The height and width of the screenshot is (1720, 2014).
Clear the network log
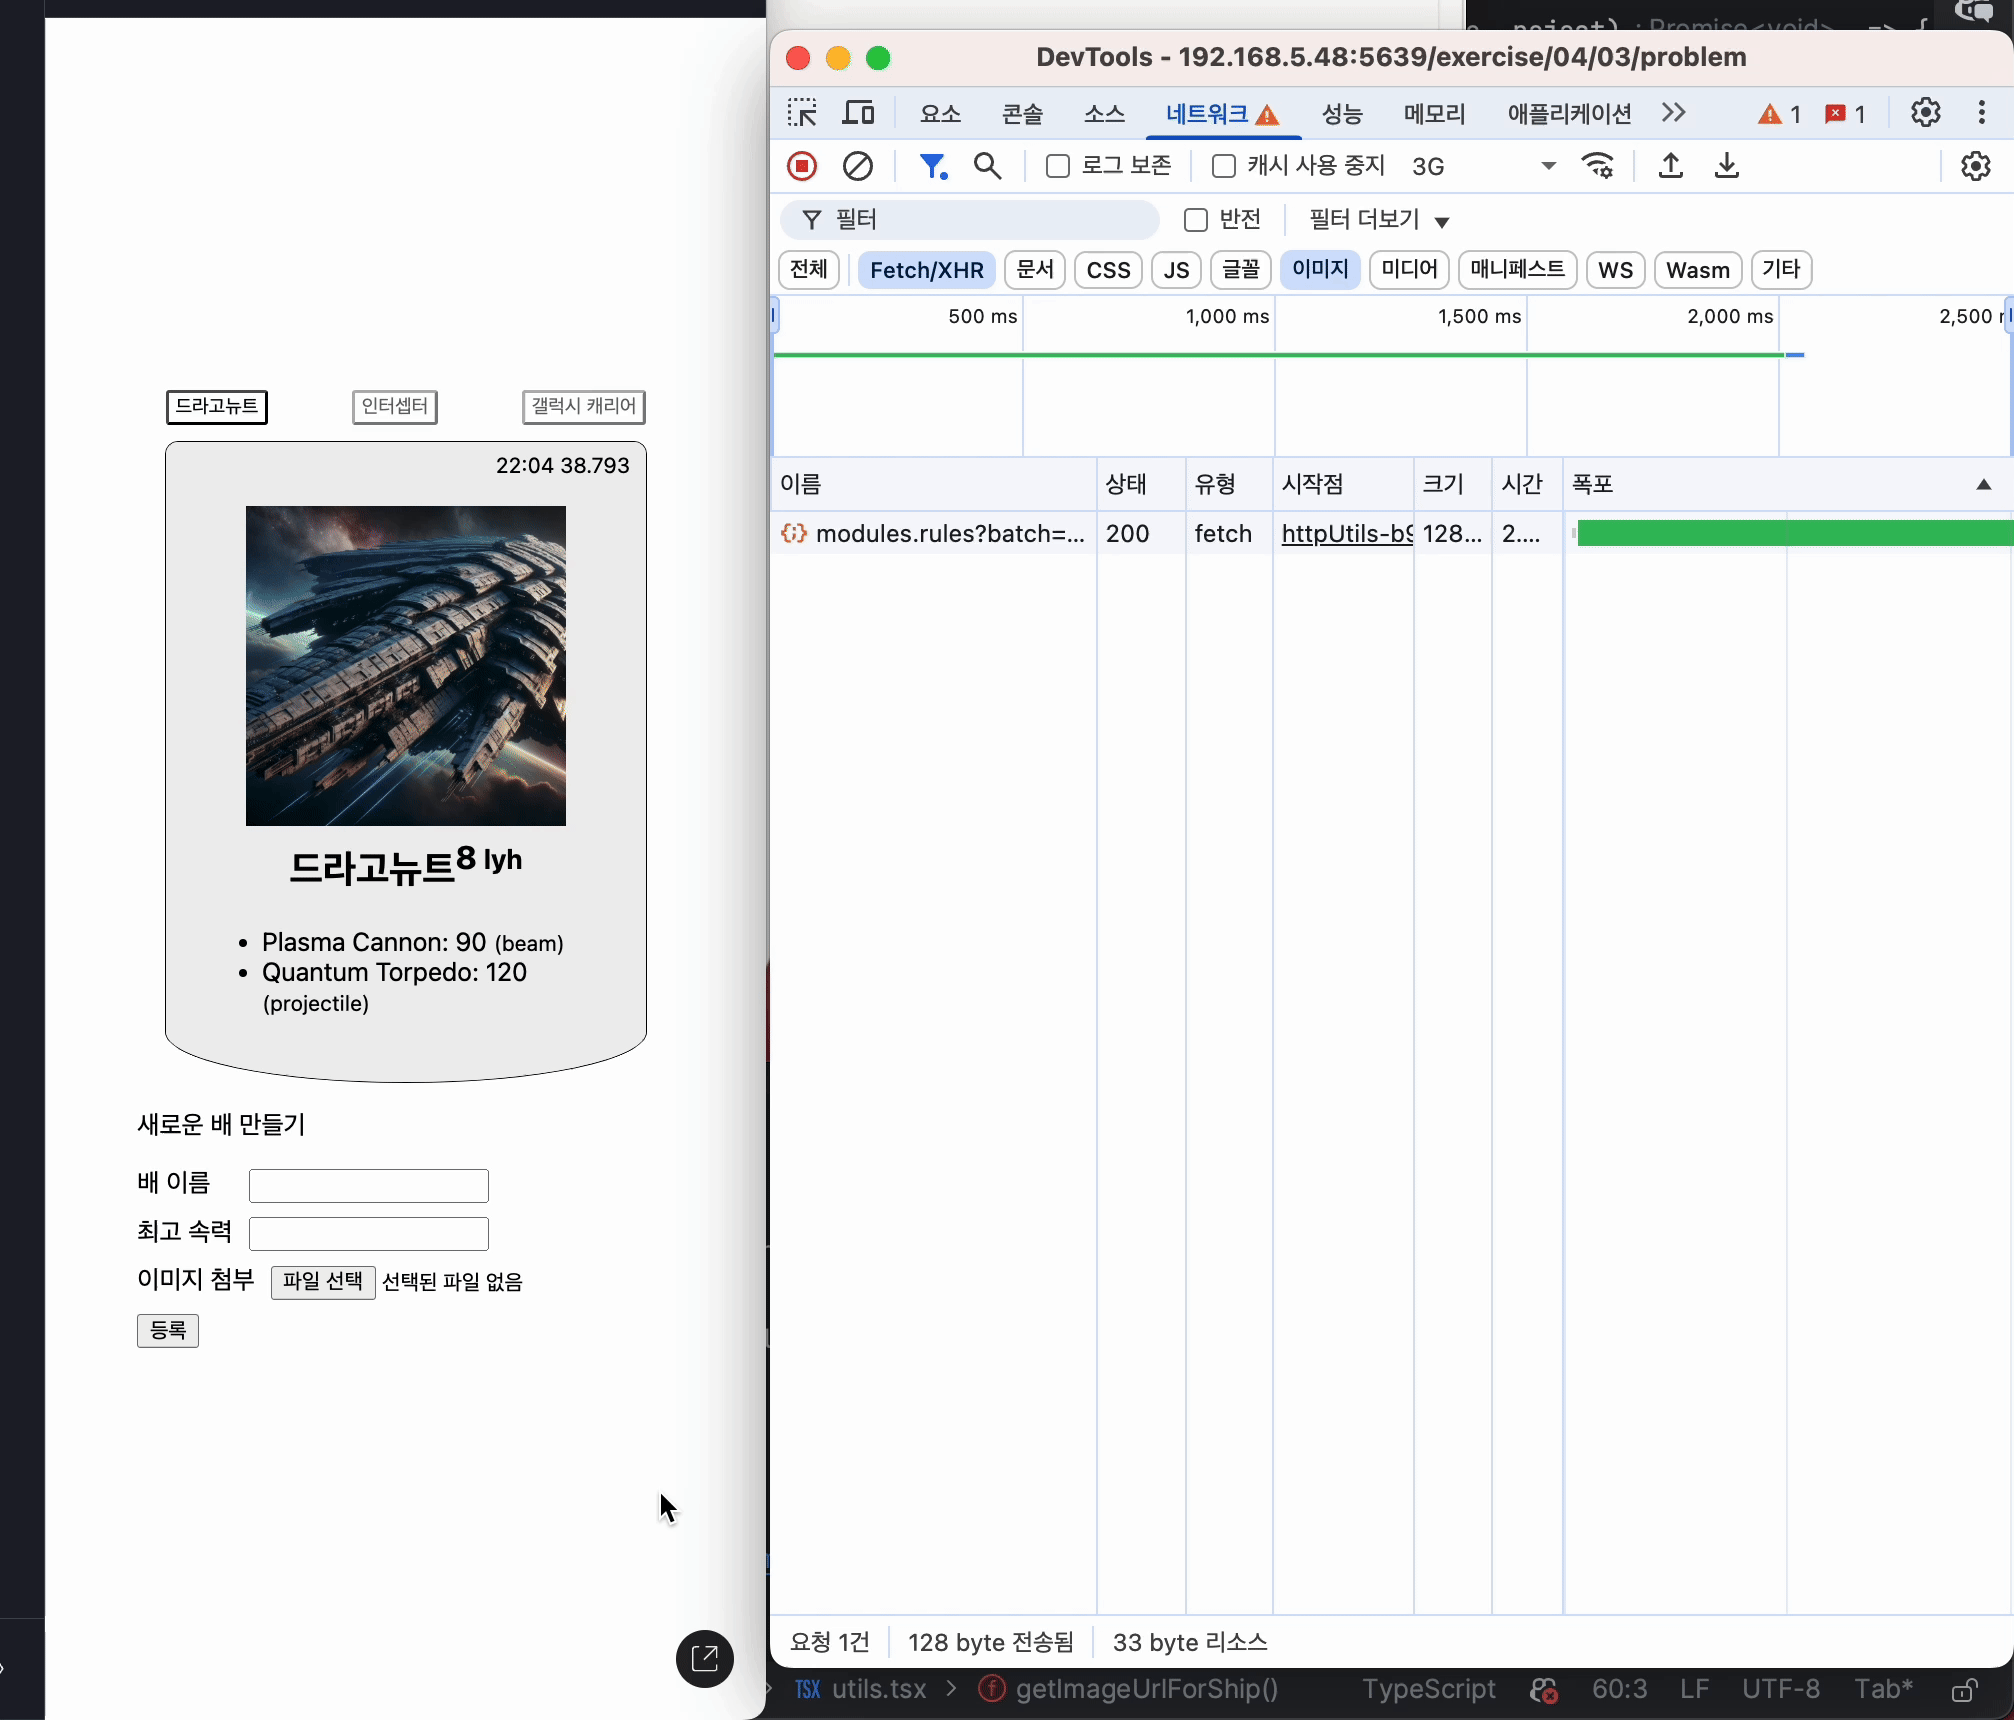tap(857, 166)
